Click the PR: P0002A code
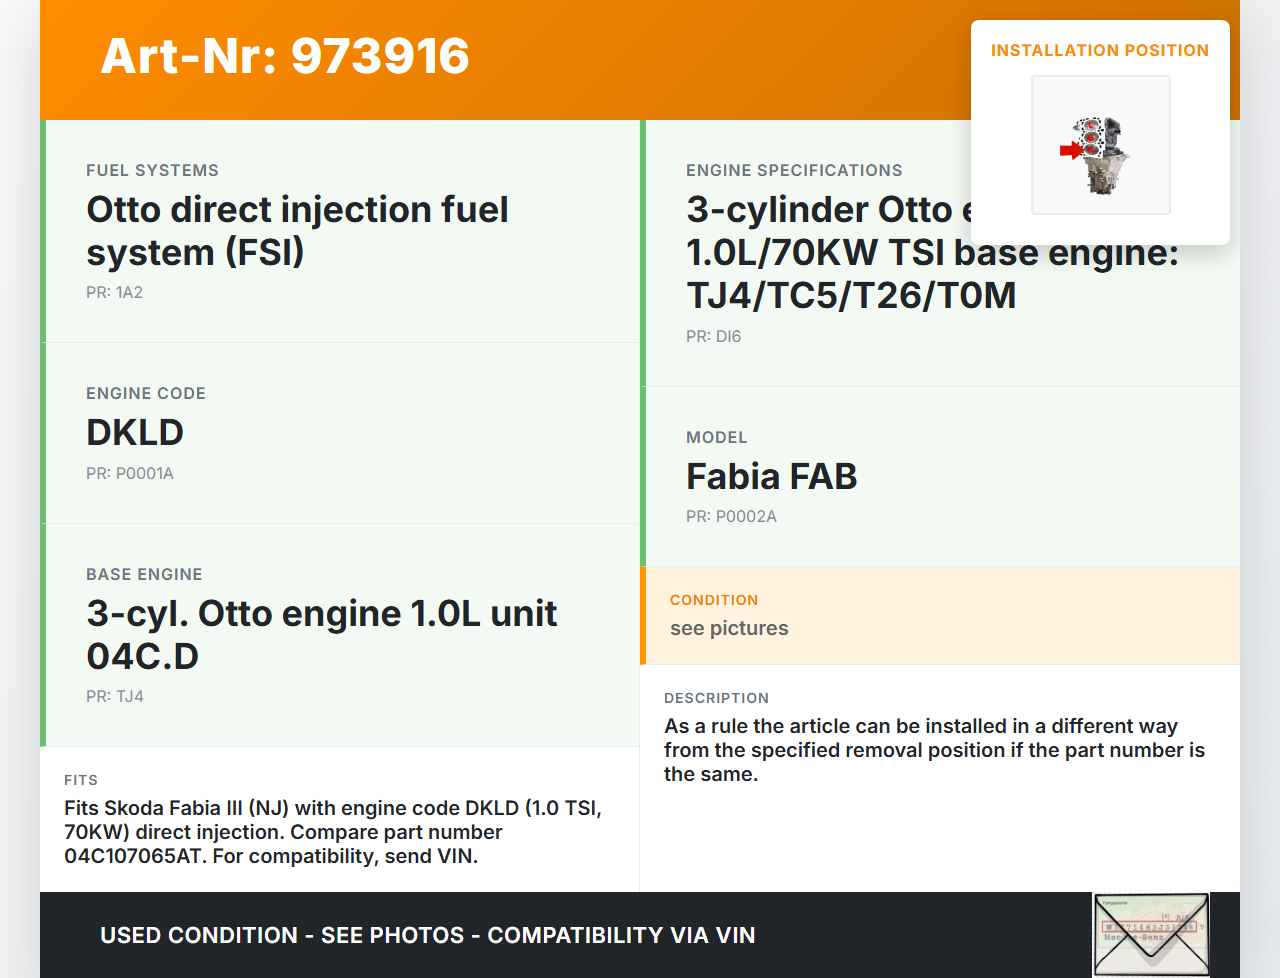This screenshot has height=978, width=1280. [x=731, y=516]
